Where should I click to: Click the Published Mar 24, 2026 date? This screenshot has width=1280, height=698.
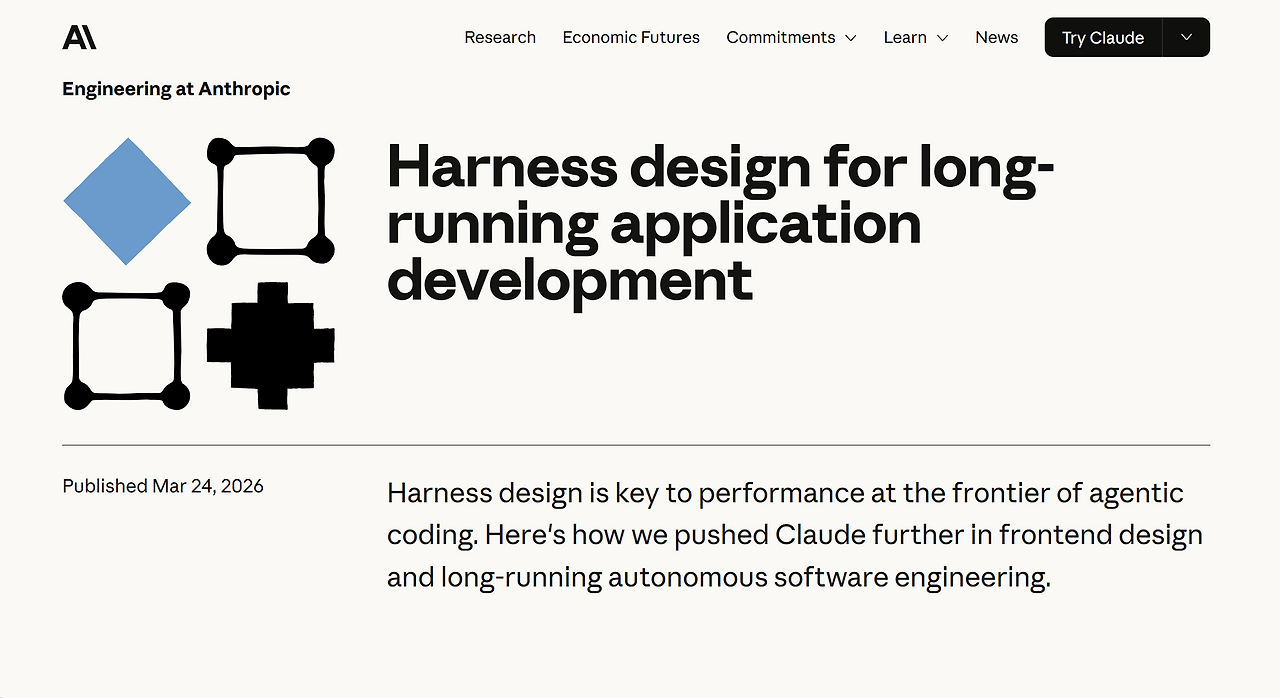(163, 486)
